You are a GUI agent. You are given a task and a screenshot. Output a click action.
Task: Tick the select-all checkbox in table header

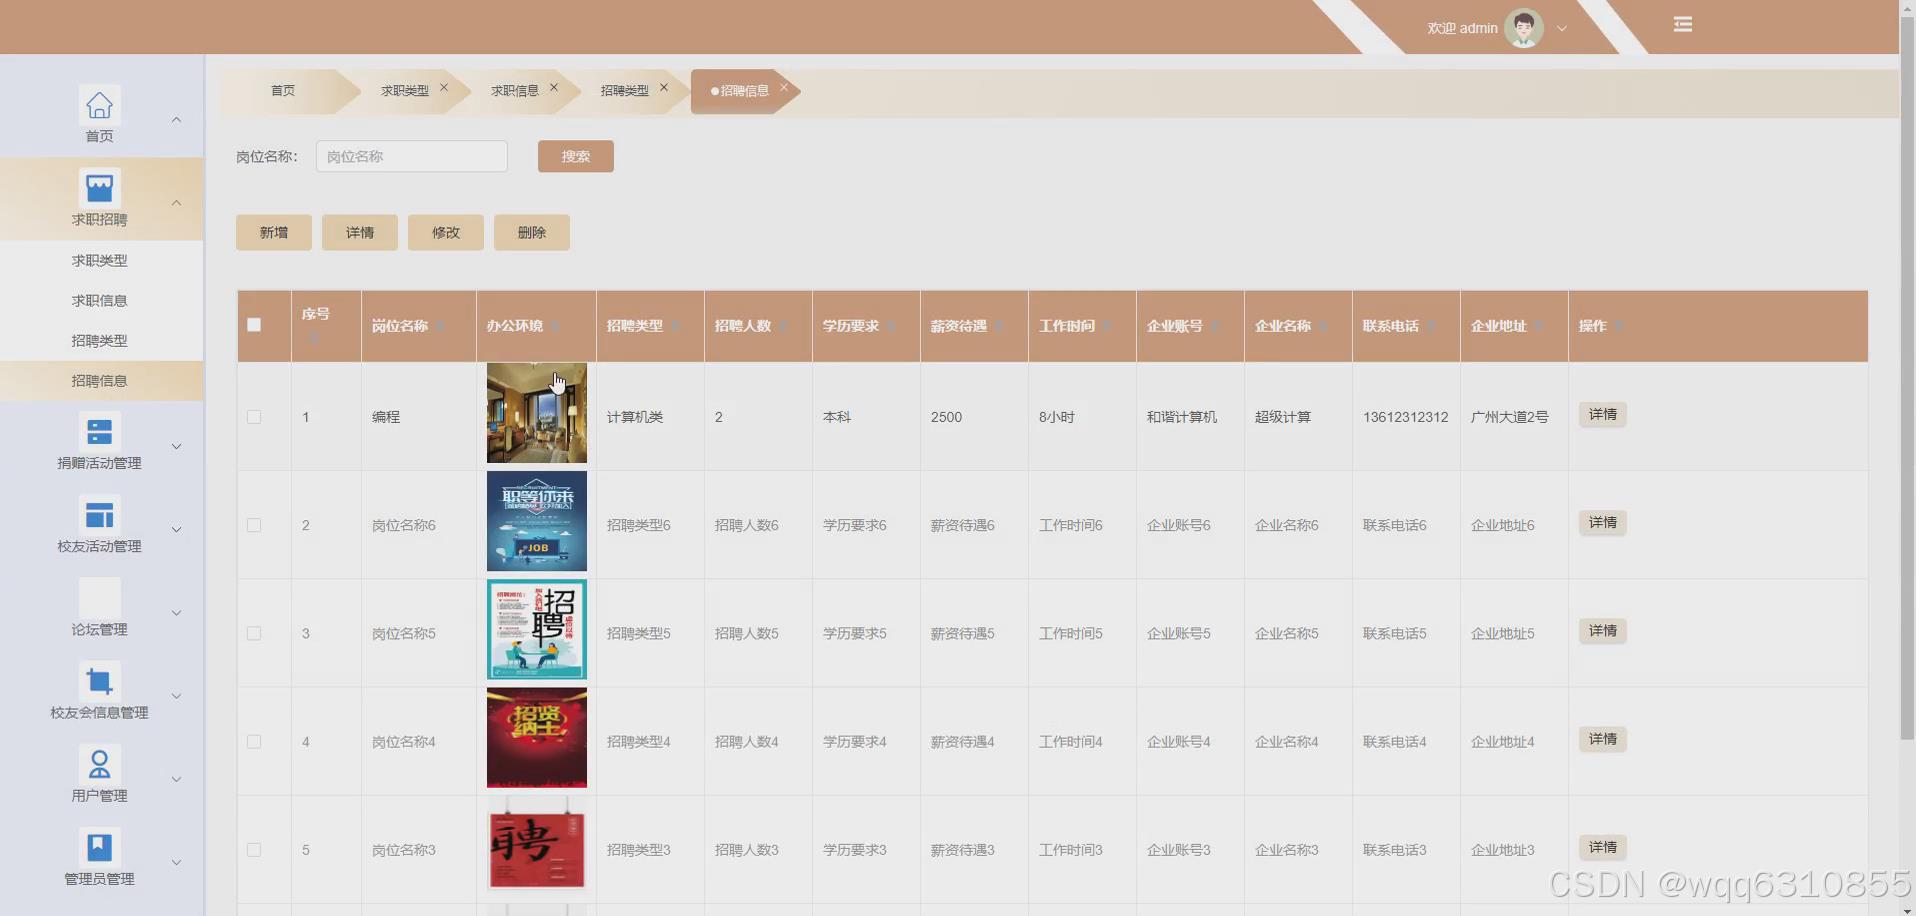coord(254,325)
